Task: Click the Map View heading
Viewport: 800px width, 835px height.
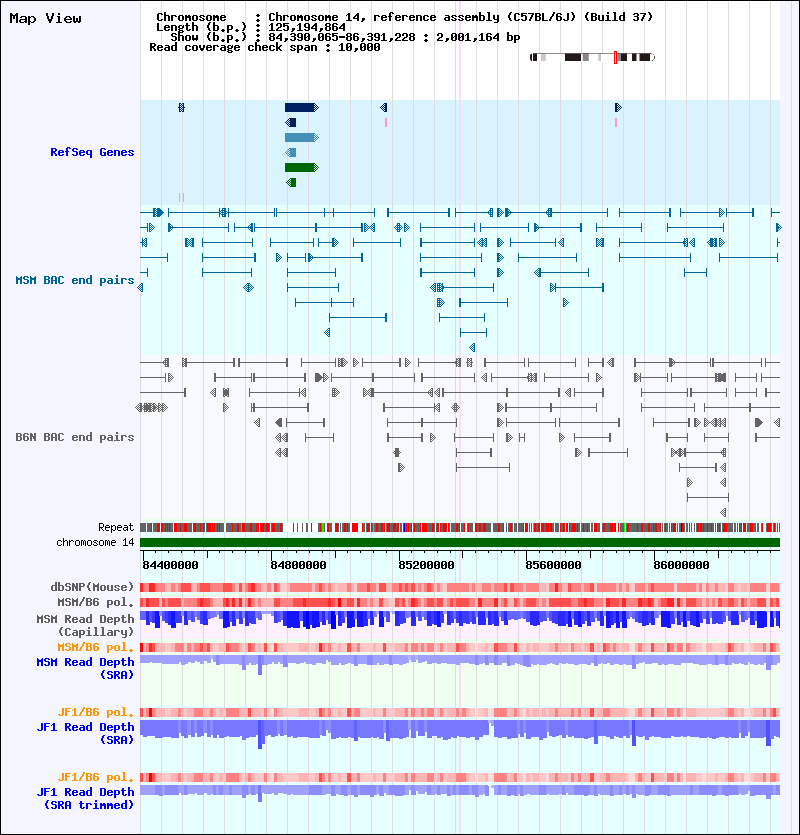Action: click(x=45, y=19)
